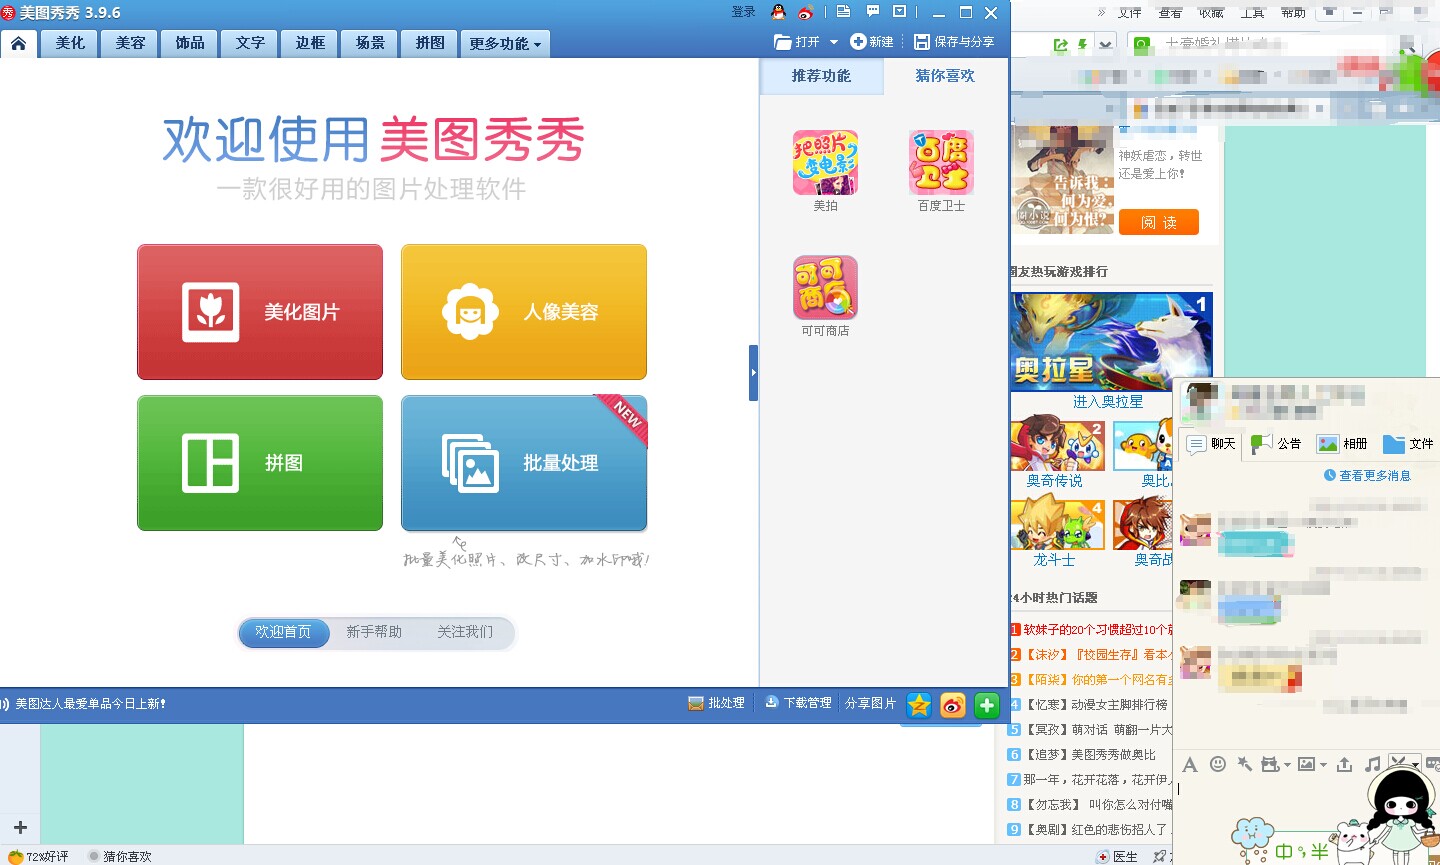Click the 奥拉星 game banner thumbnail
This screenshot has width=1440, height=865.
click(1112, 342)
